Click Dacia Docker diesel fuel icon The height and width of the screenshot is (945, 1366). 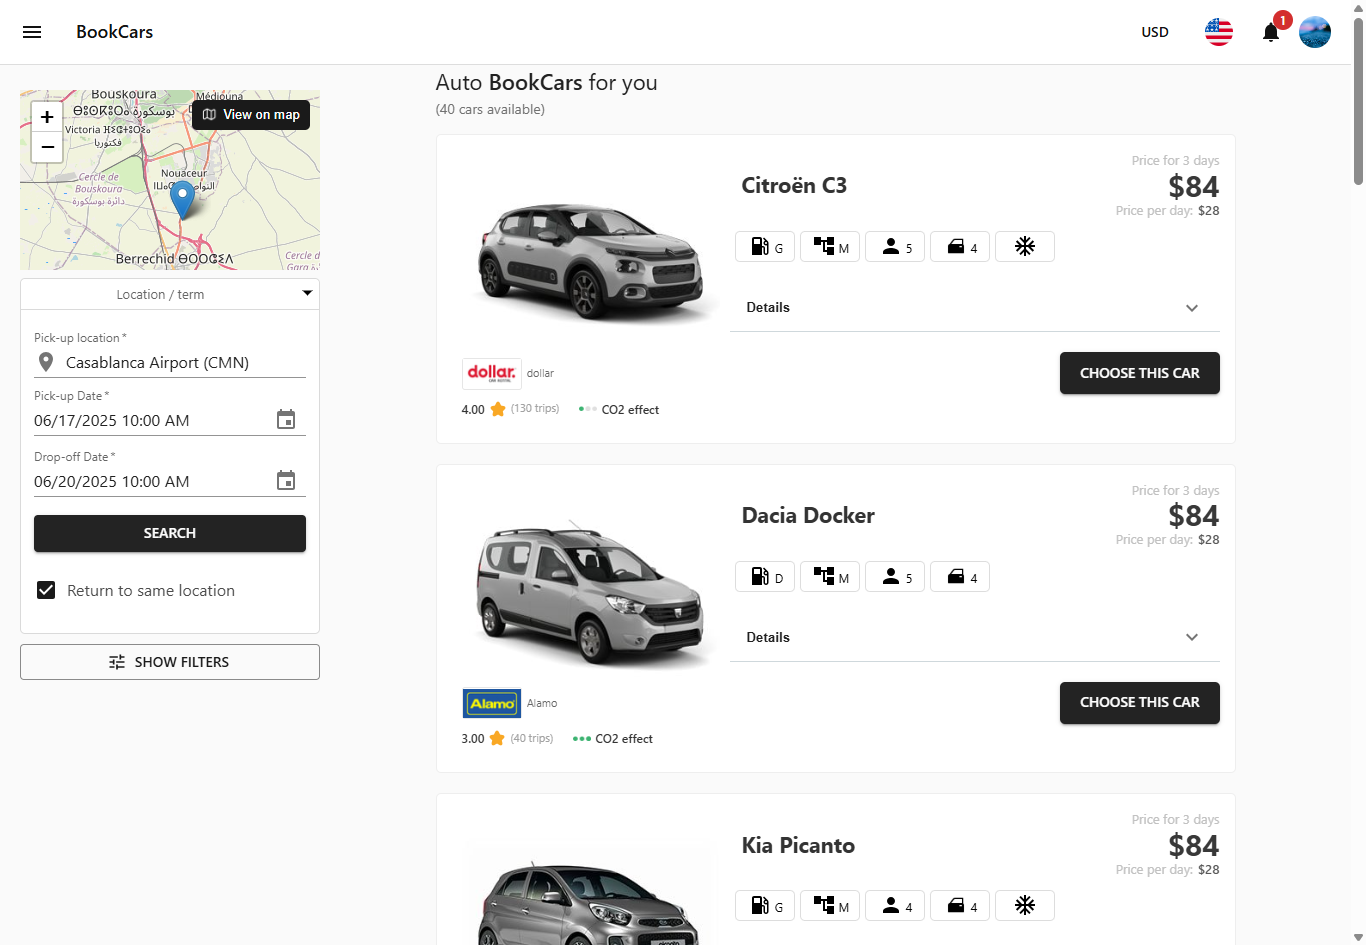pyautogui.click(x=765, y=577)
